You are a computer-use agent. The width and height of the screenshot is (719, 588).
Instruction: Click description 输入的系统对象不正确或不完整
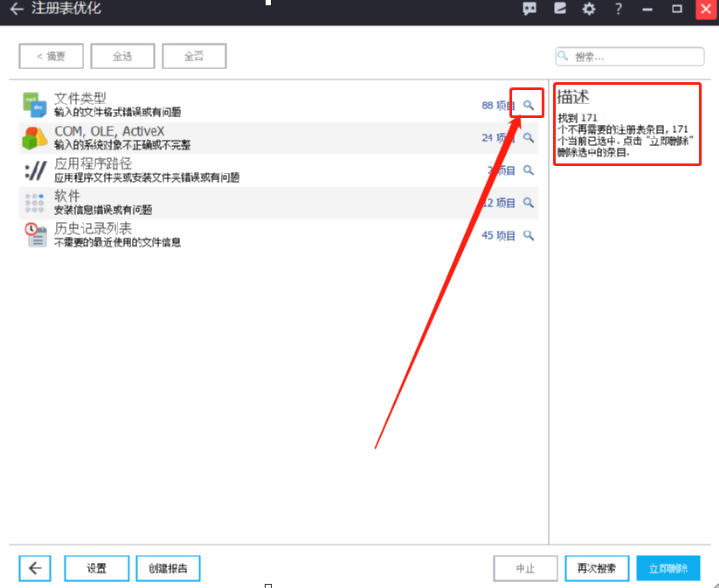coord(122,145)
